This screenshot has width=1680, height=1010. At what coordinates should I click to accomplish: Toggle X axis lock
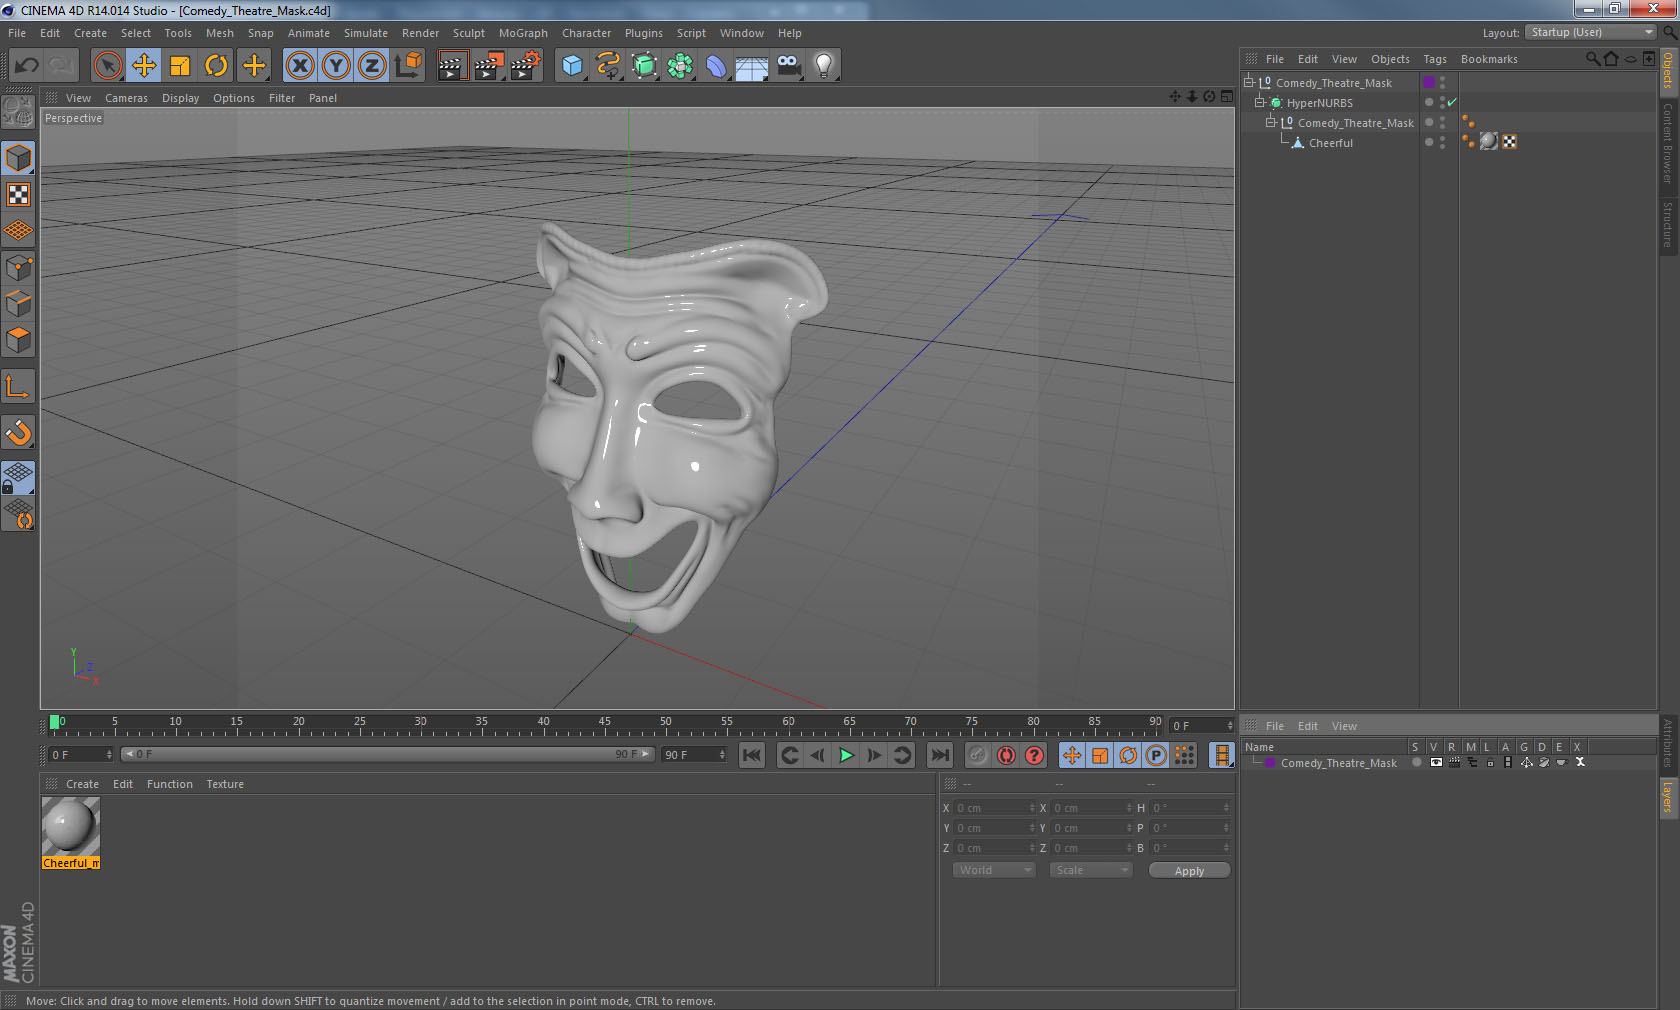(300, 66)
